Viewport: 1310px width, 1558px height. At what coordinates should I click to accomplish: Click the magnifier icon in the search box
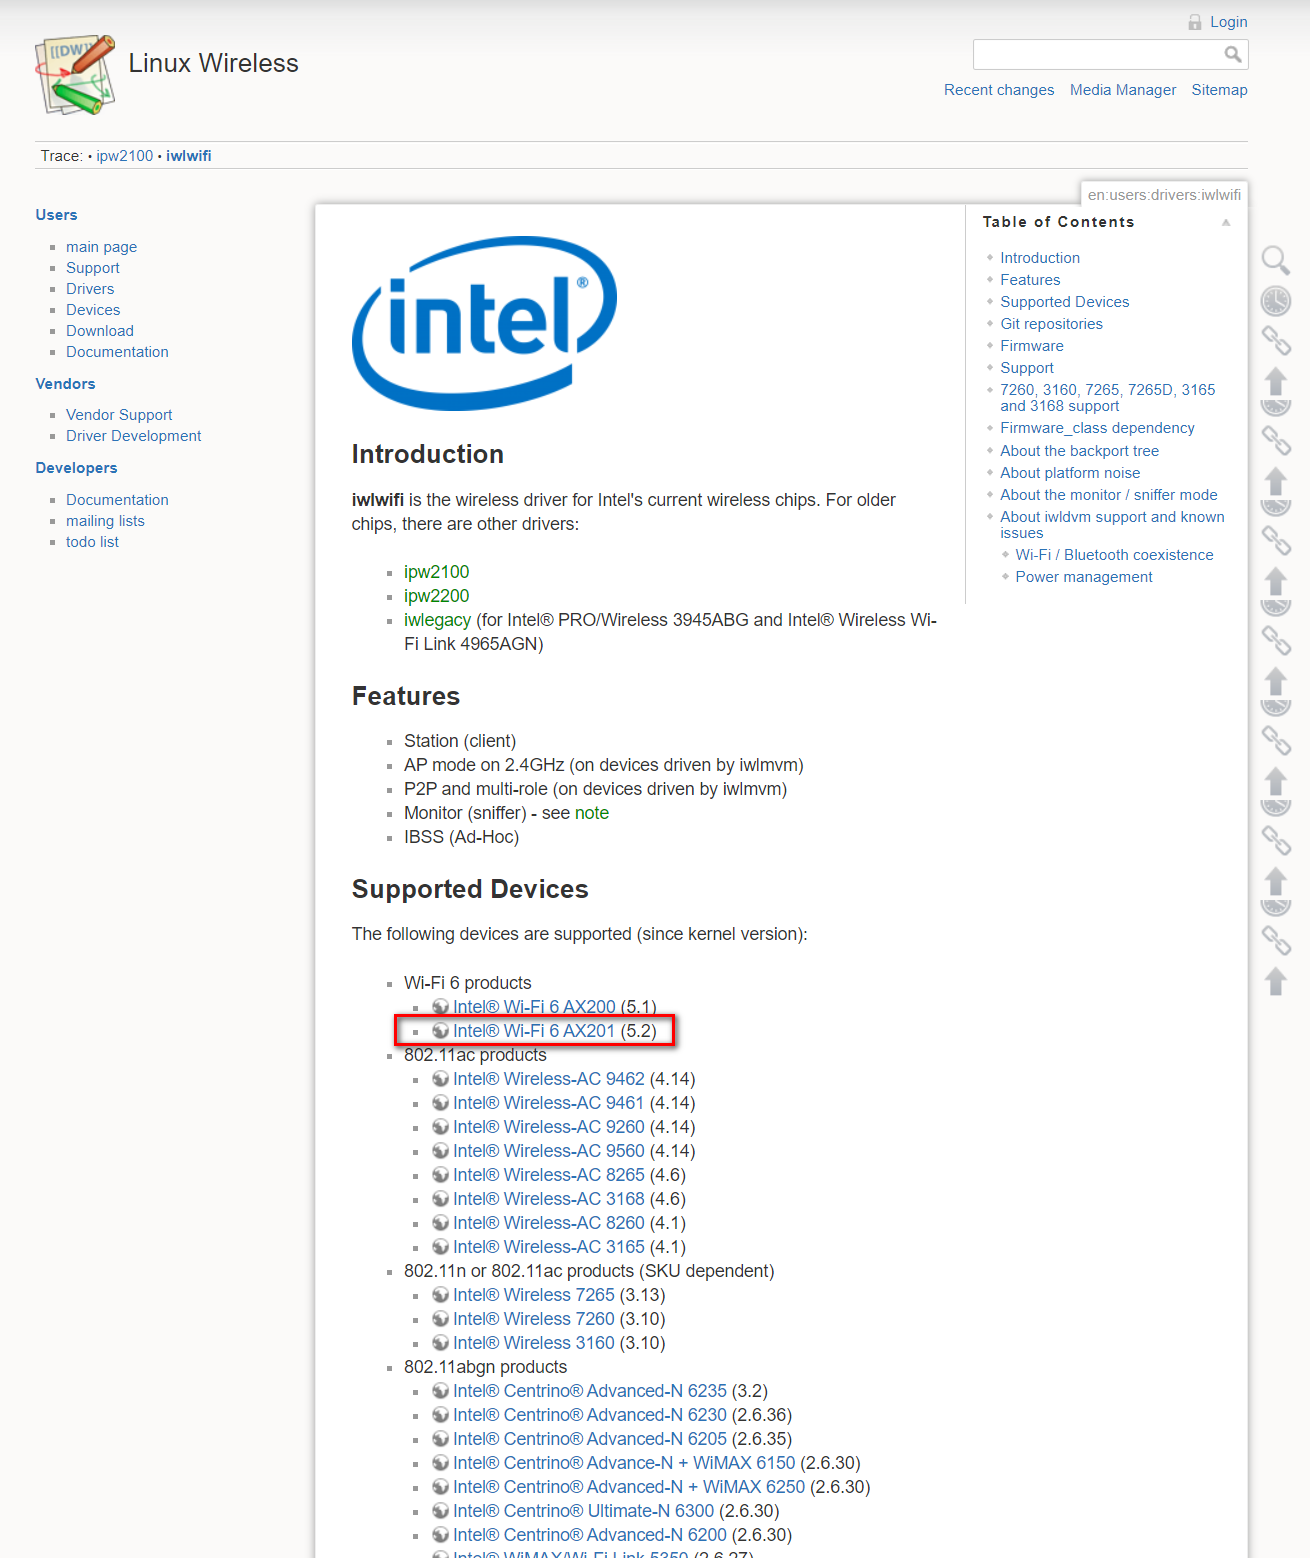click(x=1234, y=54)
